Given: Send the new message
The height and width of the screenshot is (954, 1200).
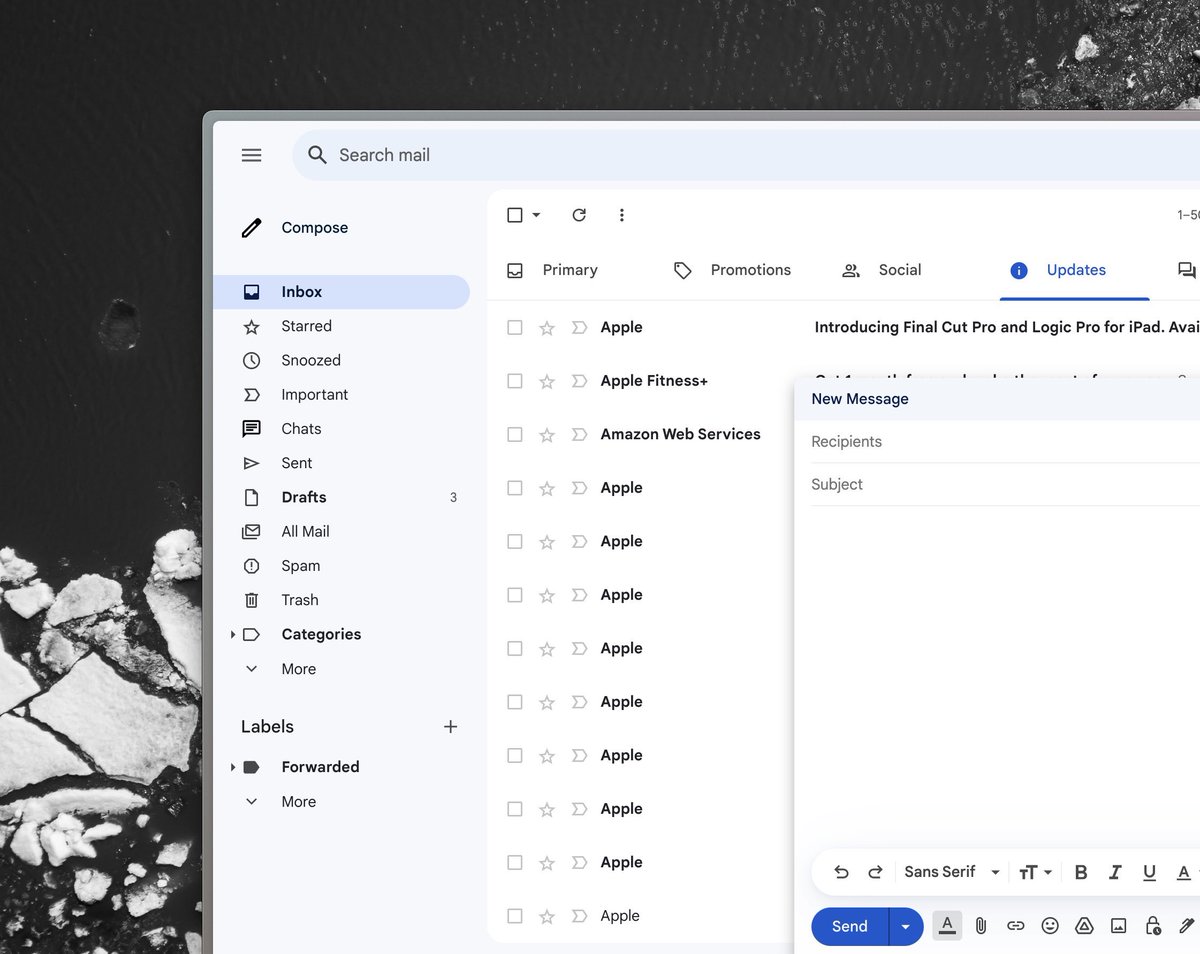Looking at the screenshot, I should 849,926.
